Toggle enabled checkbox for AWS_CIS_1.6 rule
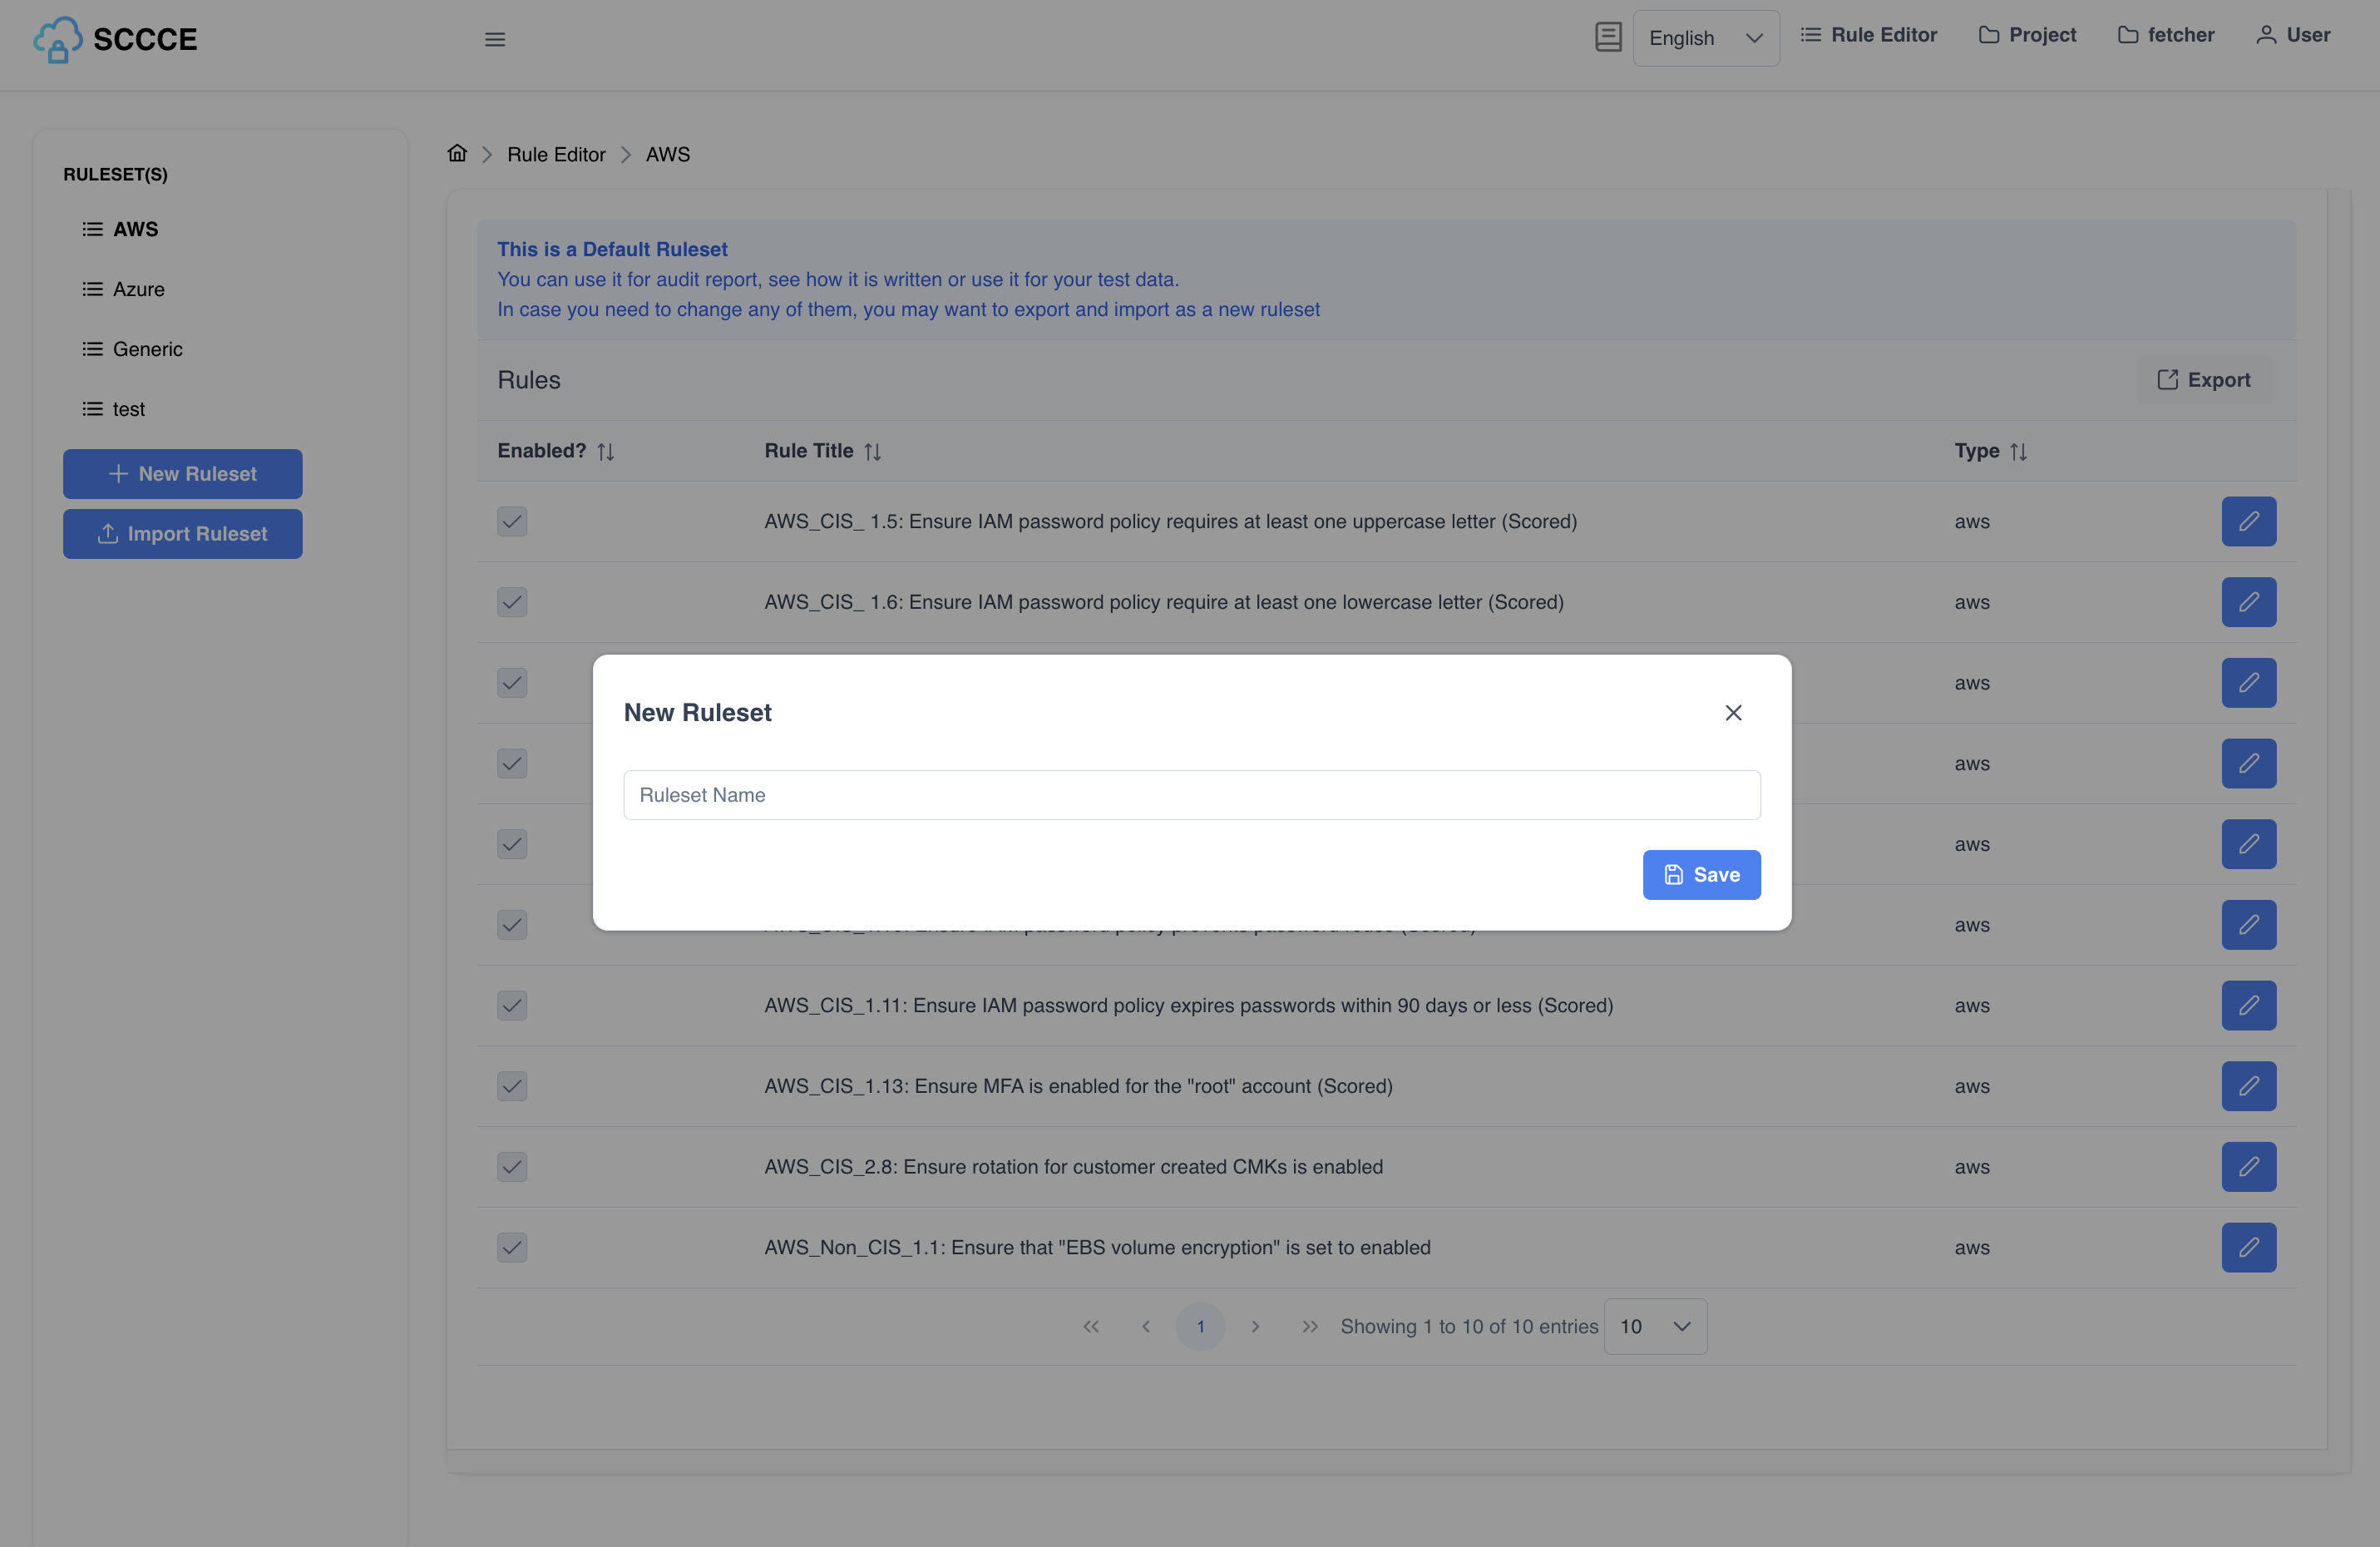2380x1547 pixels. [512, 602]
